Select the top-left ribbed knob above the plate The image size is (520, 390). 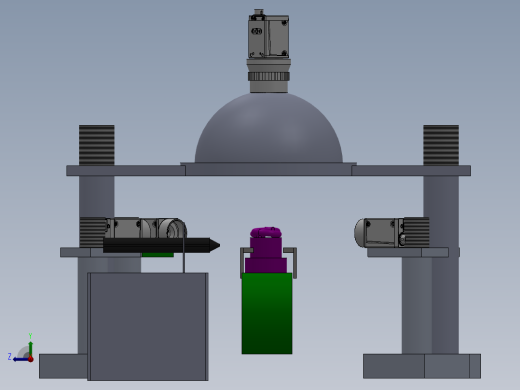[97, 145]
